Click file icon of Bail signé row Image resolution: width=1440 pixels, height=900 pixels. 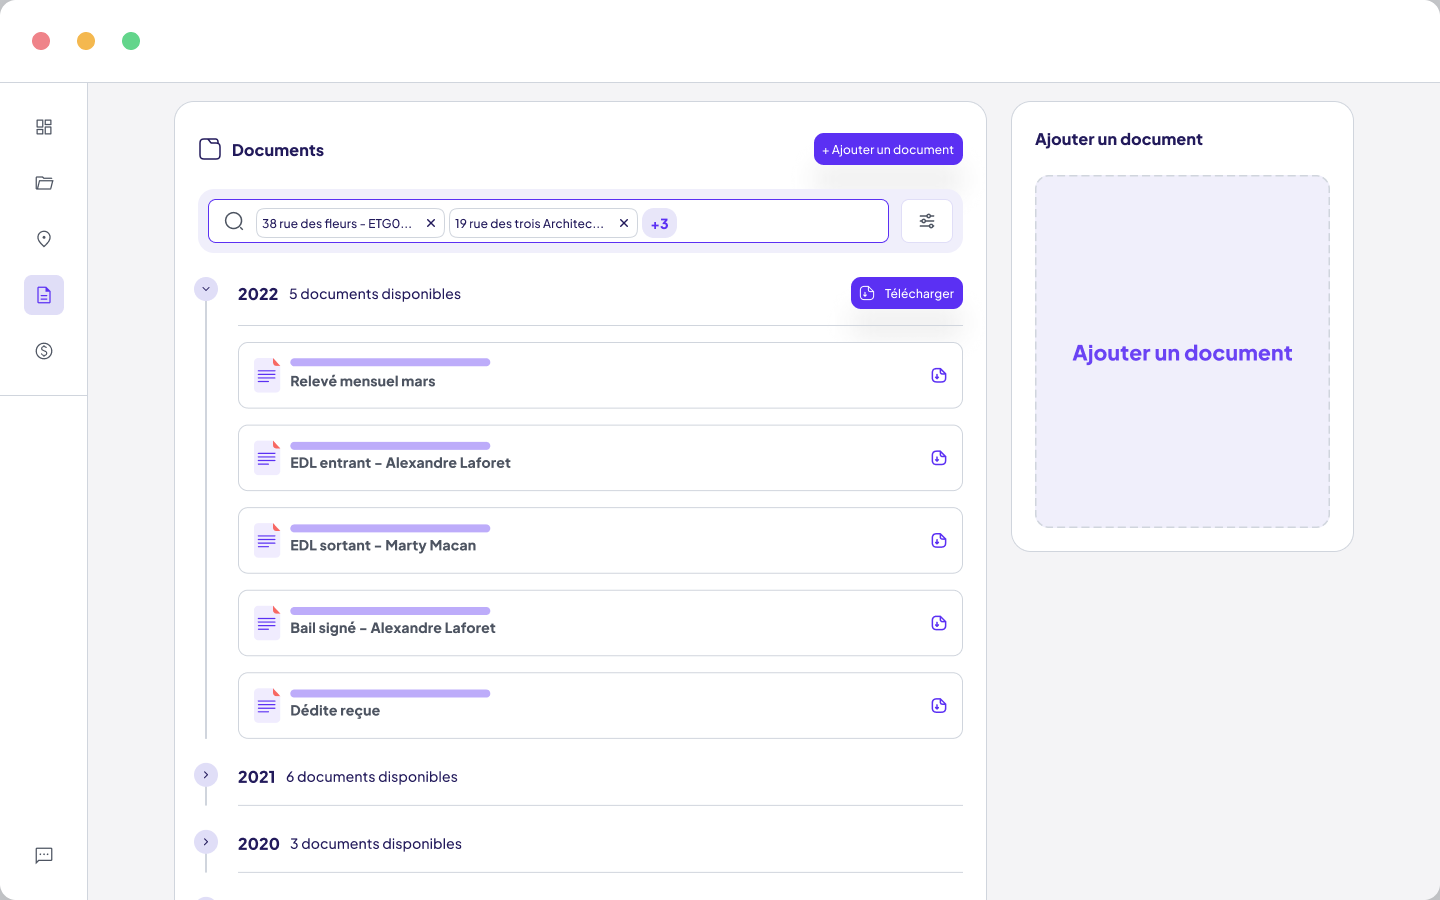coord(267,623)
